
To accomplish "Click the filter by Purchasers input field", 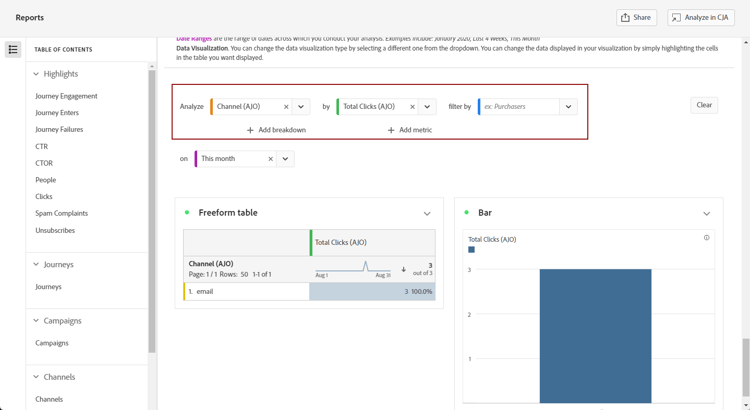I will (x=519, y=107).
